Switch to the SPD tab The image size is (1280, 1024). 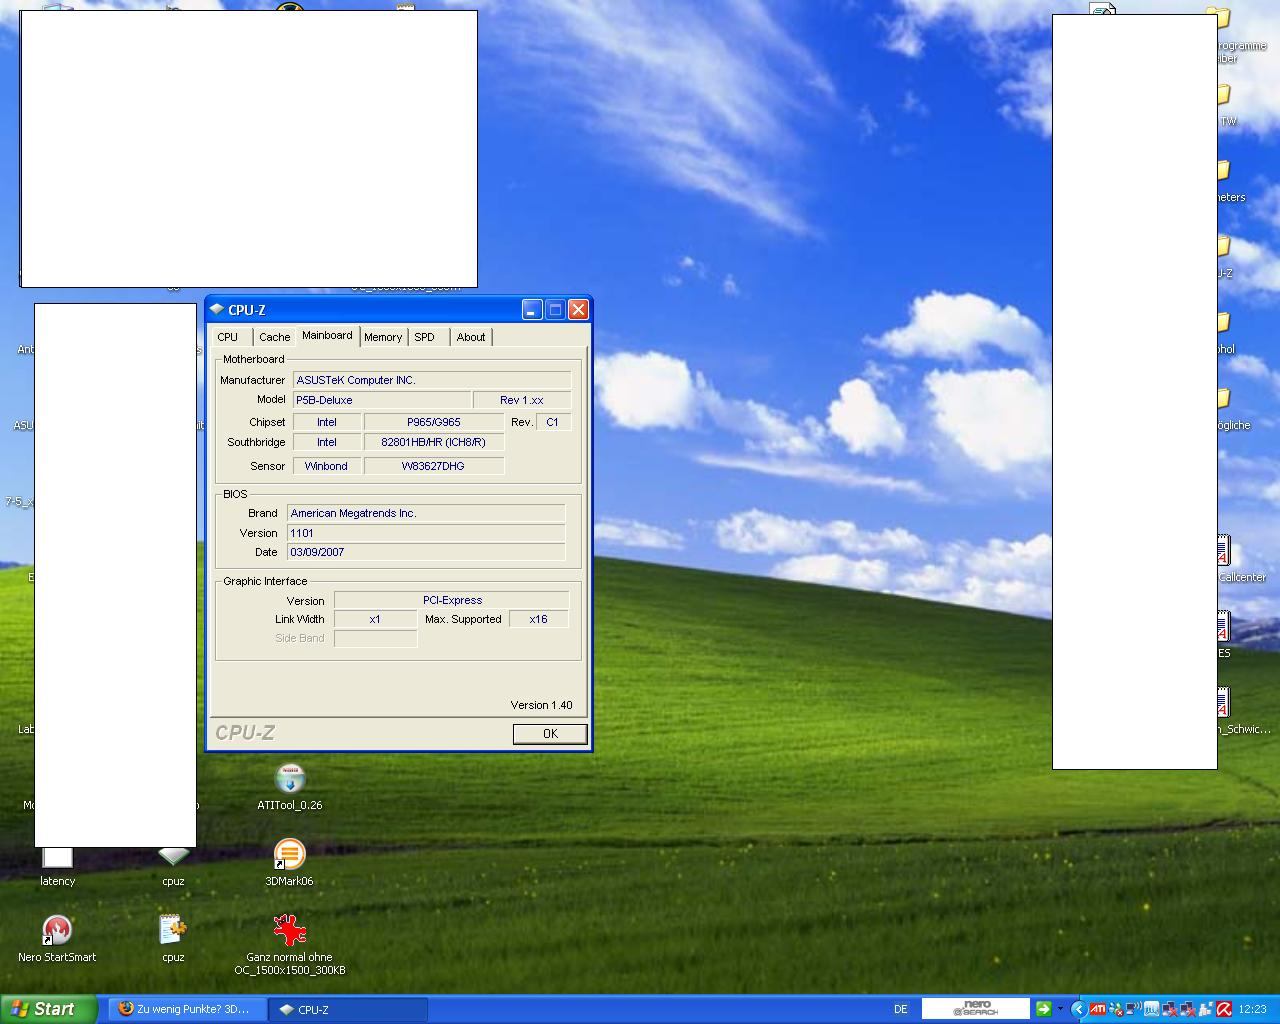(425, 337)
